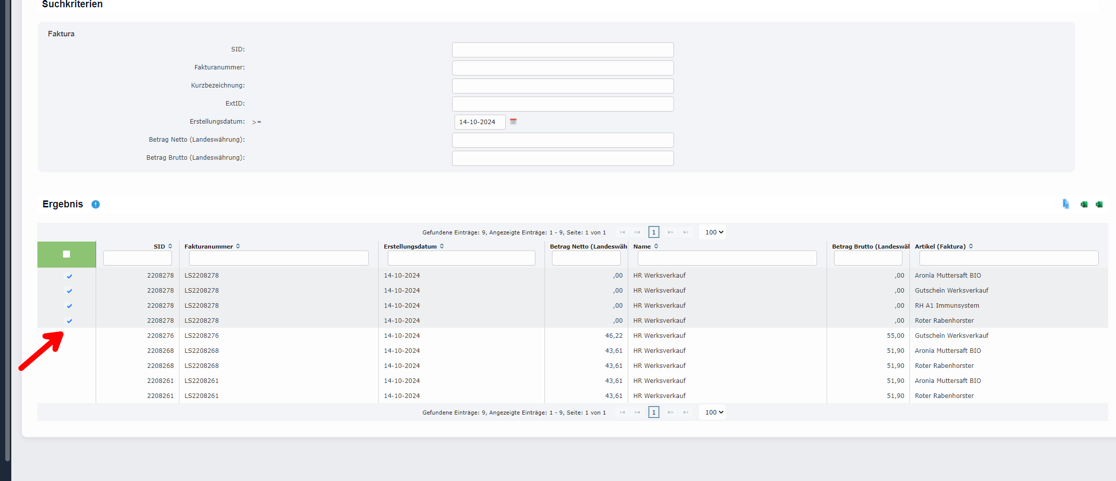Sort the table by SID column
Screen dimensions: 1116x481
coord(170,246)
